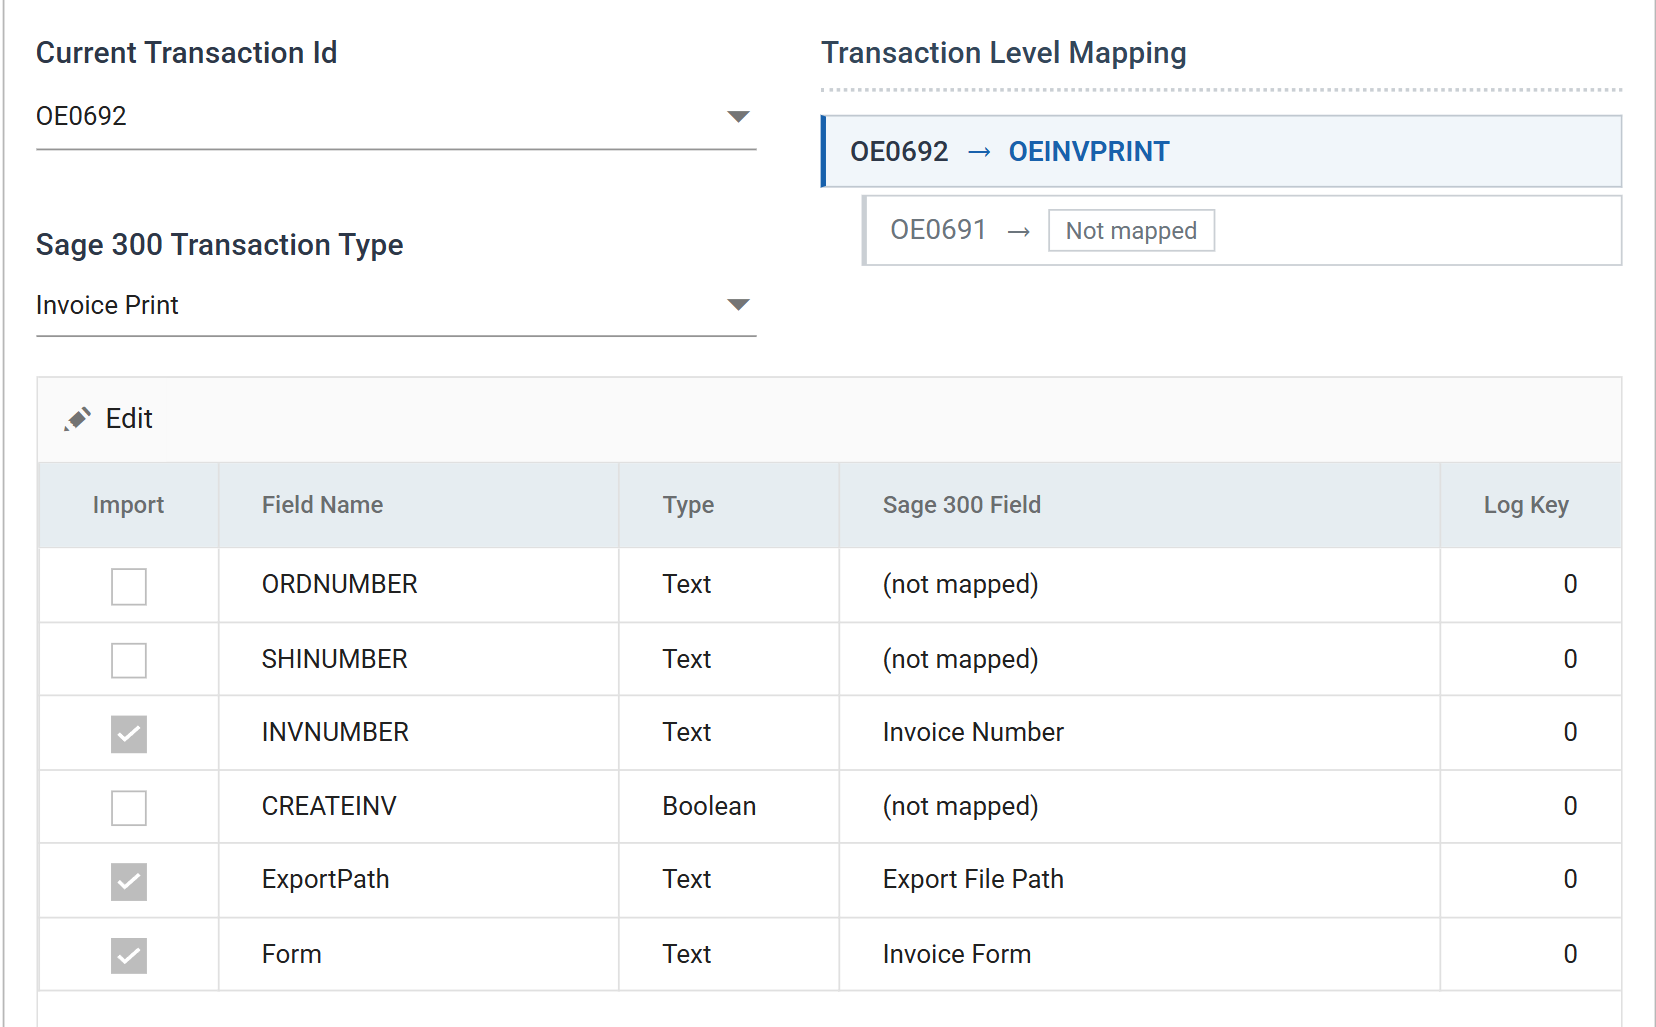Toggle Import checkbox for CREATEINV
This screenshot has height=1027, width=1656.
coord(129,808)
